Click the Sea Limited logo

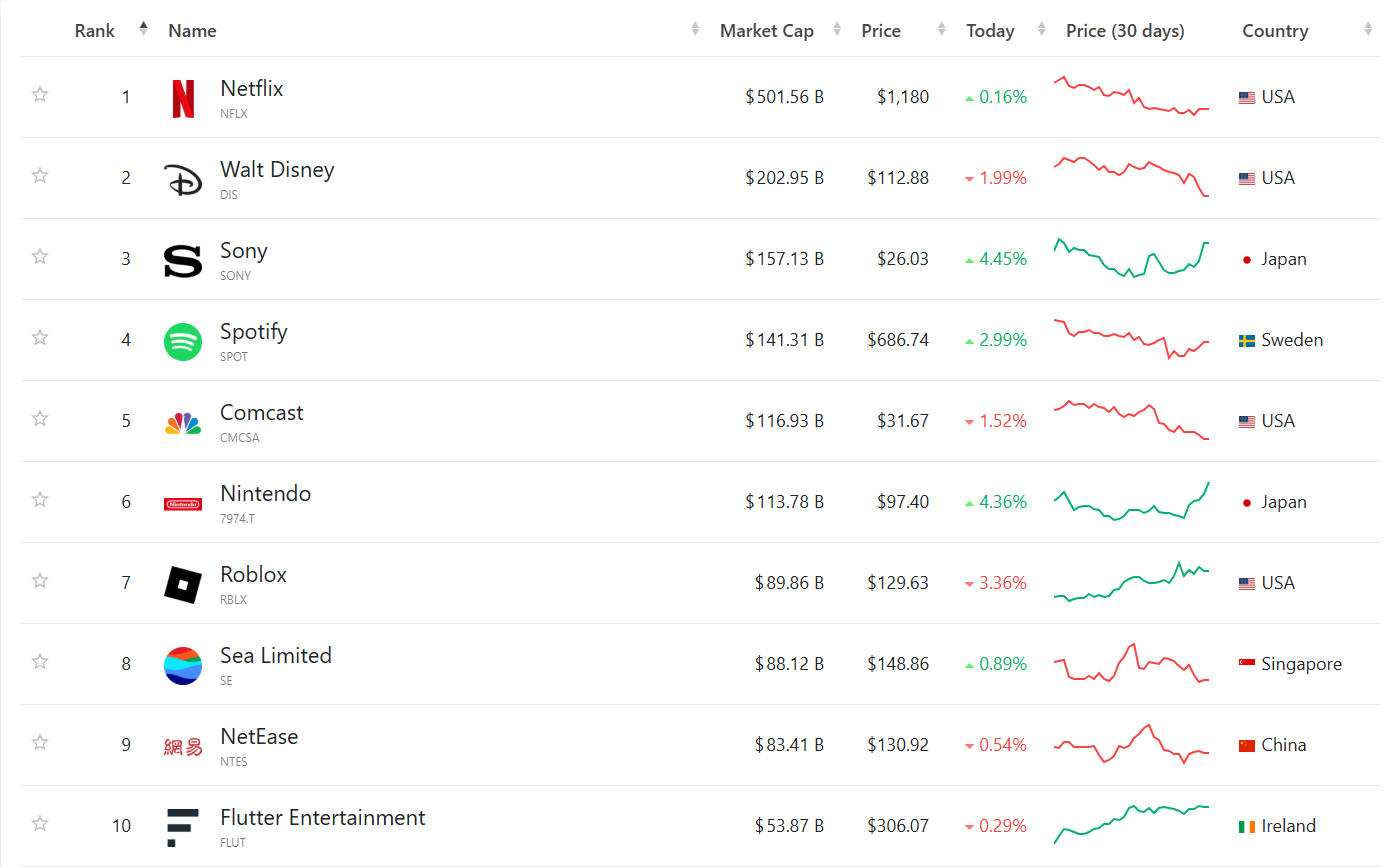tap(183, 666)
